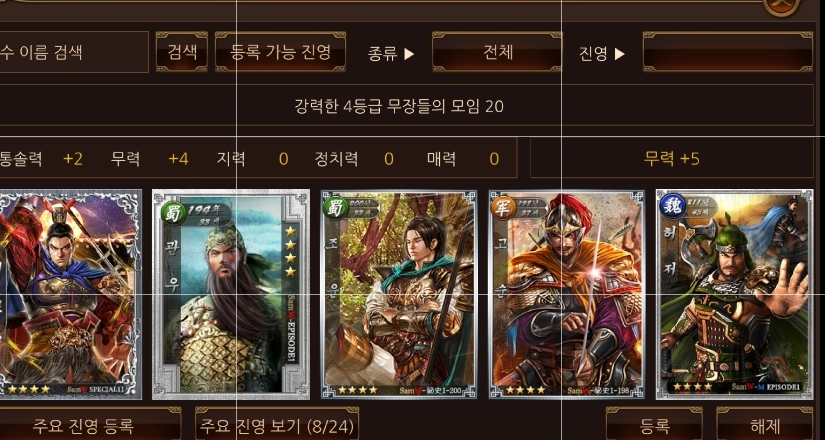Click the arrow next to 종류
This screenshot has height=440, width=825.
pos(409,53)
